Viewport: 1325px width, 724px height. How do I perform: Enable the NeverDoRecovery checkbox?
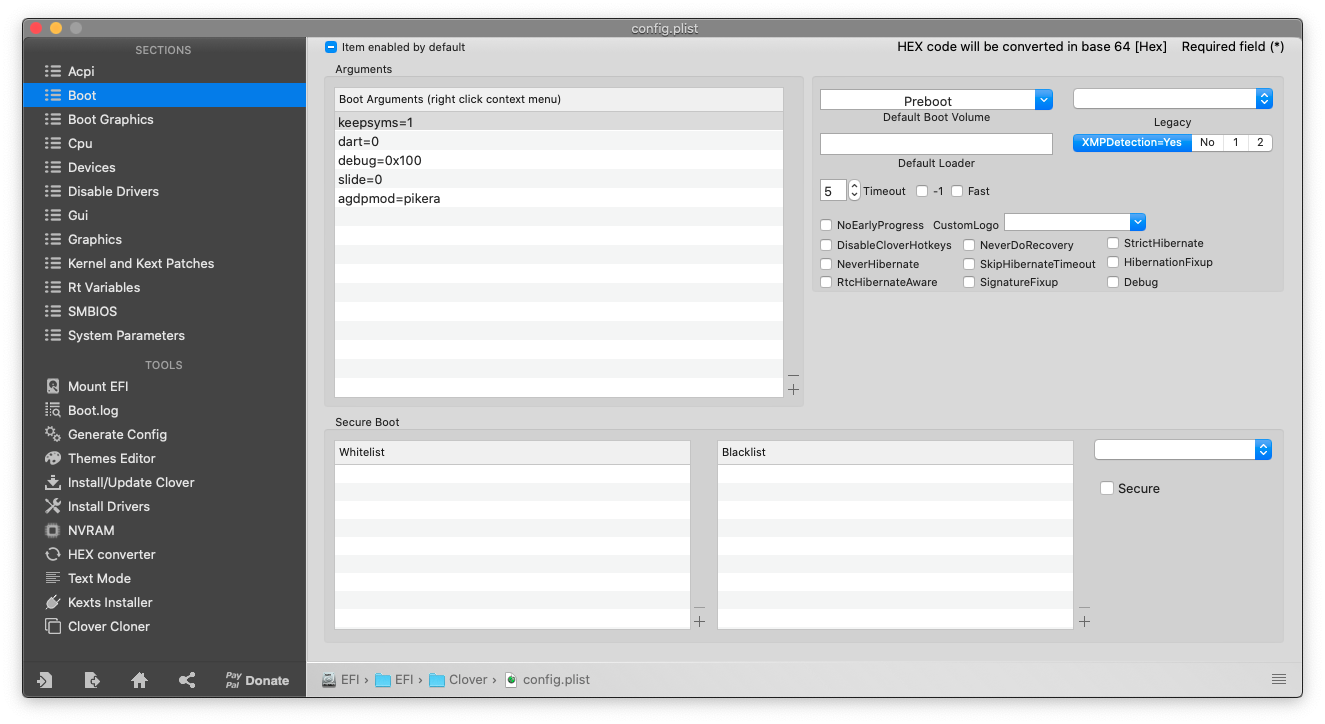(x=969, y=245)
